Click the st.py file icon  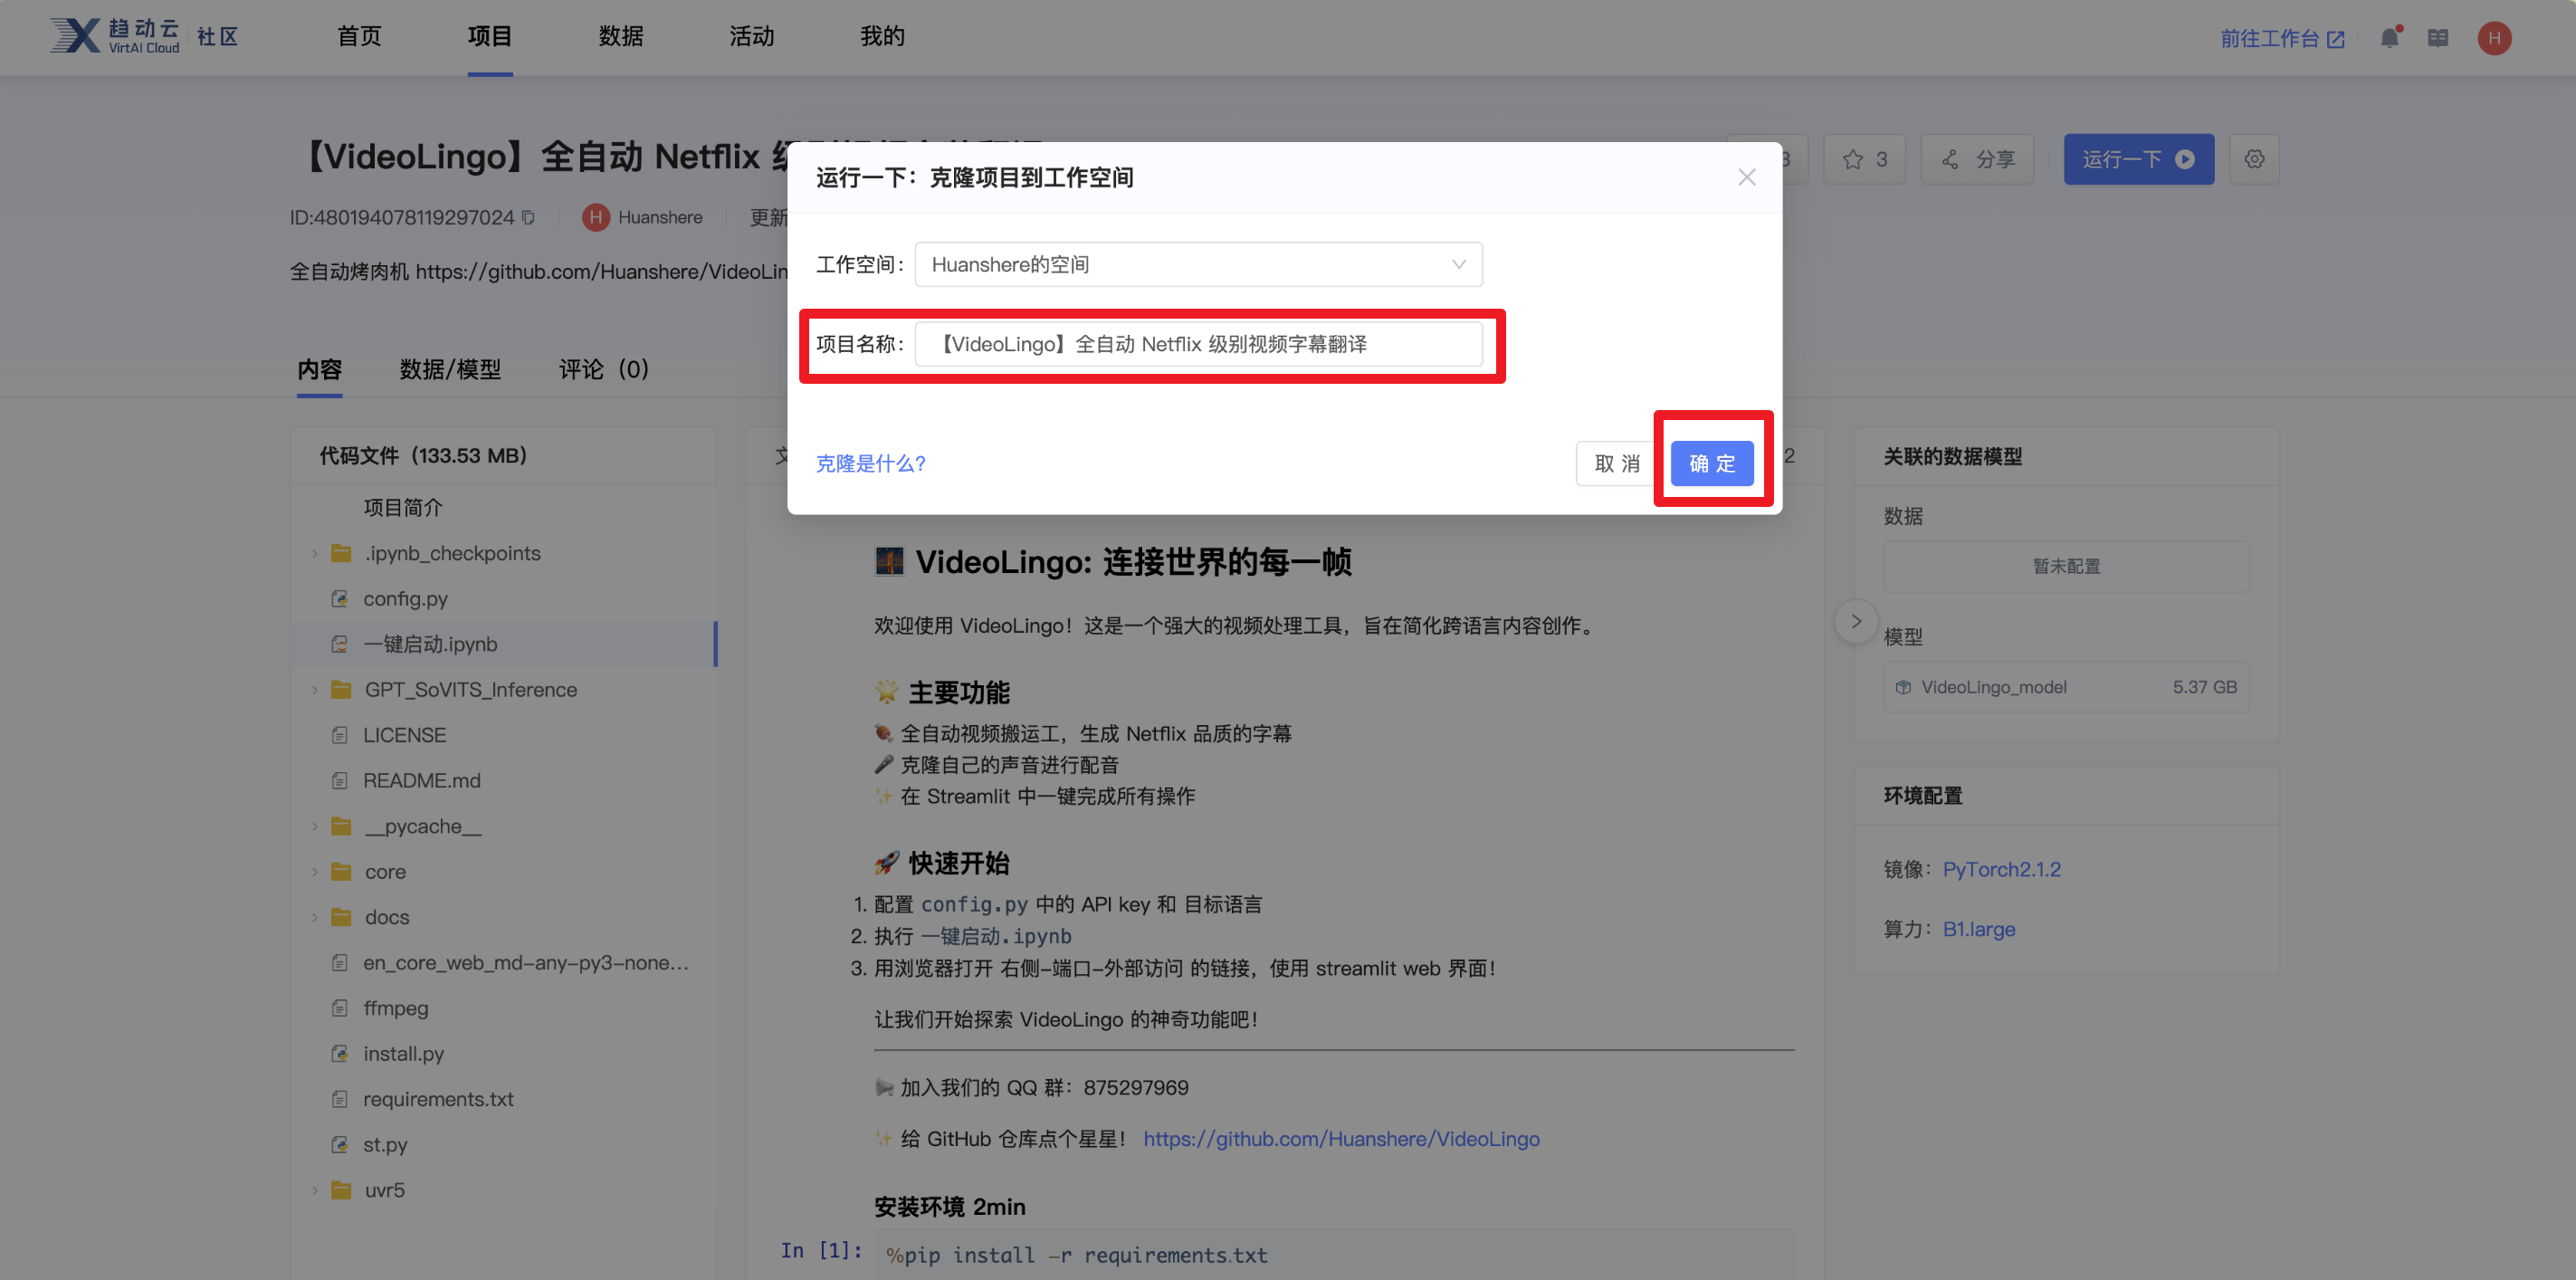tap(340, 1144)
